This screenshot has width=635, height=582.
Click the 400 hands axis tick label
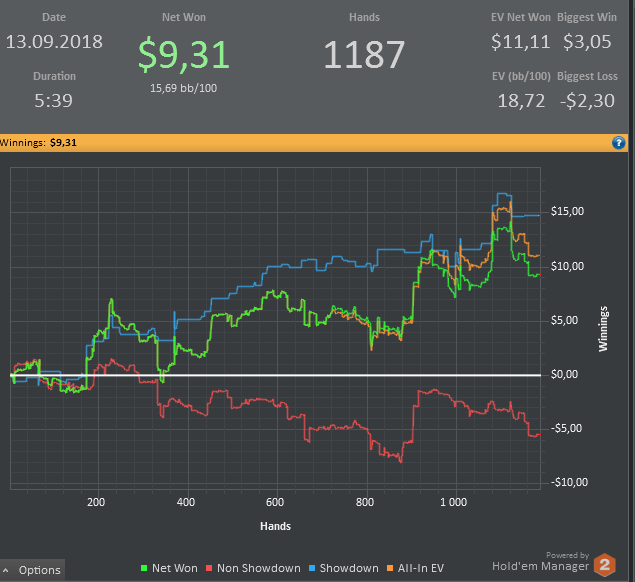tap(186, 502)
